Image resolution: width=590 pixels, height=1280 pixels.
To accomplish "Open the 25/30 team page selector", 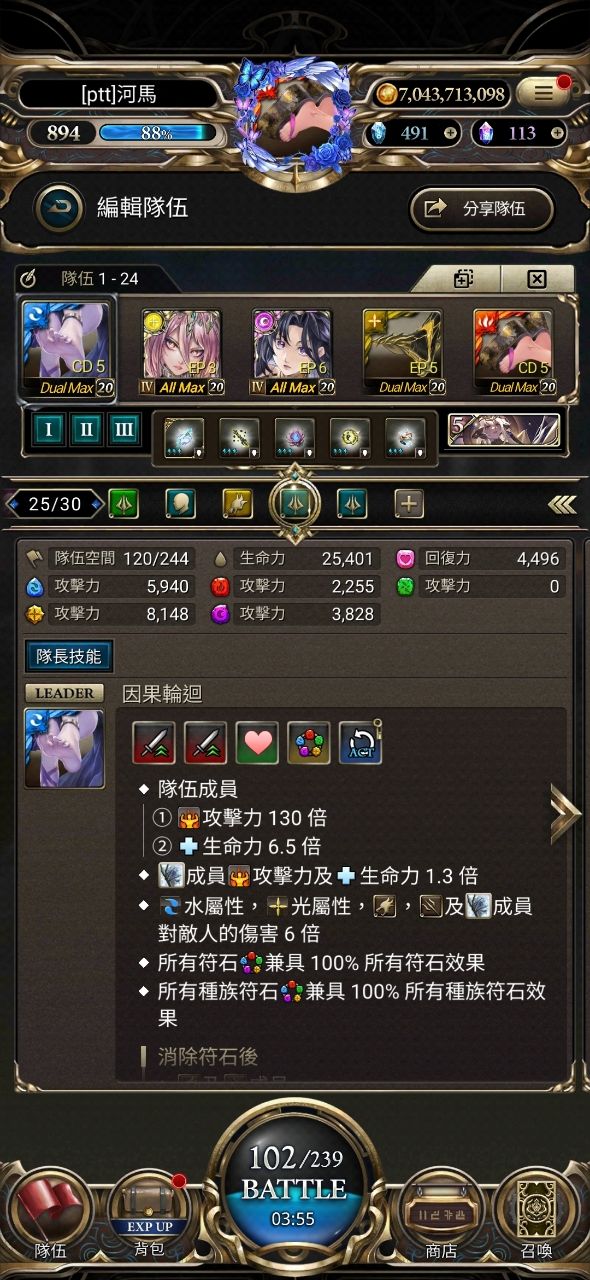I will (55, 504).
